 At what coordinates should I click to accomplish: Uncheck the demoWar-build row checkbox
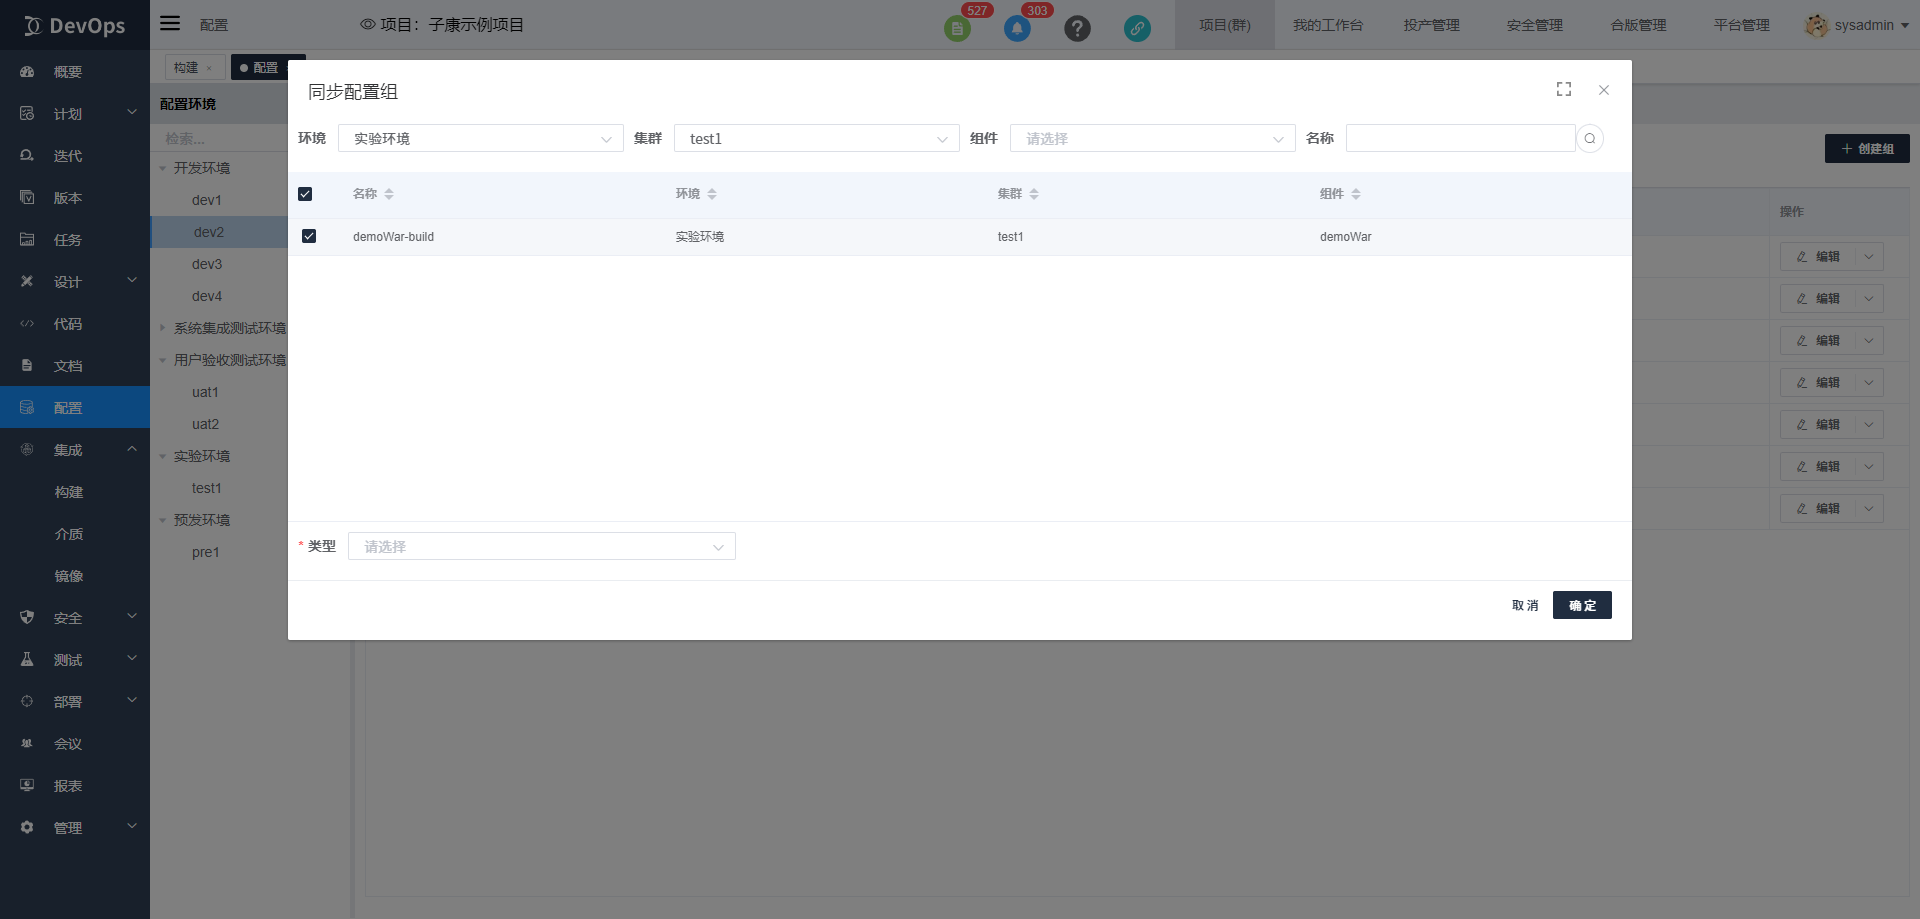click(x=309, y=236)
